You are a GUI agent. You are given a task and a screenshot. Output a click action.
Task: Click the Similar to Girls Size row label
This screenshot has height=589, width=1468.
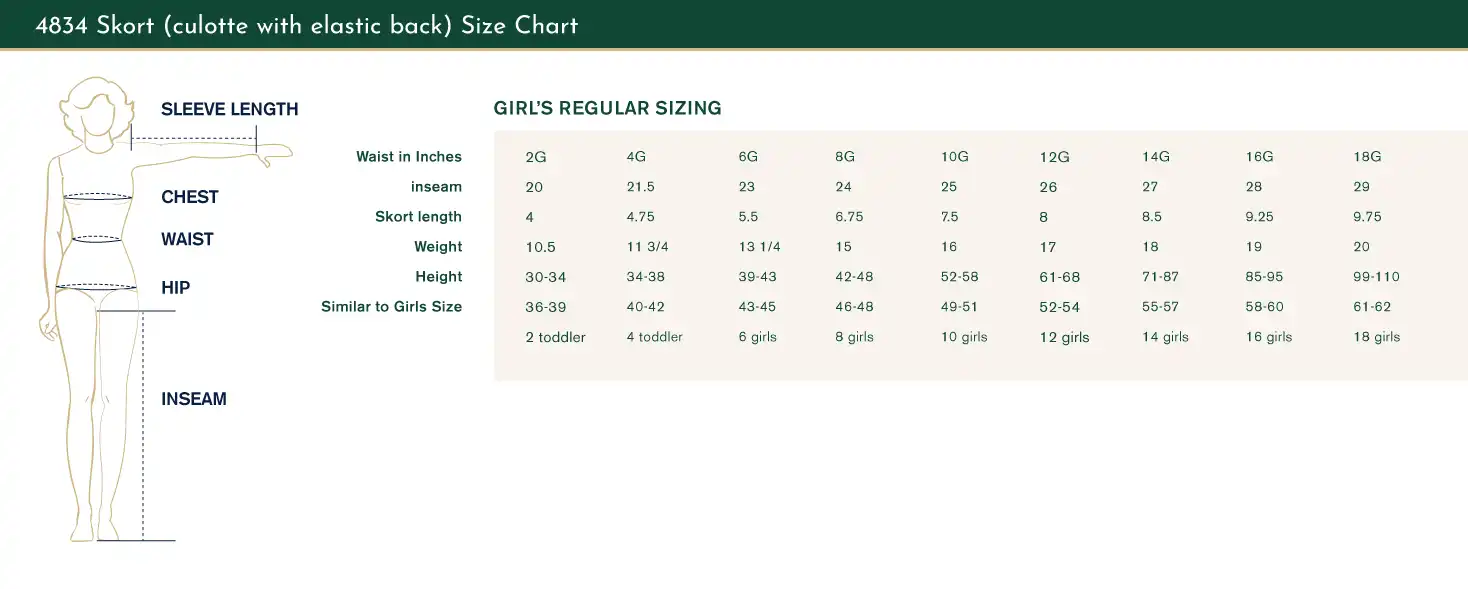[x=391, y=307]
